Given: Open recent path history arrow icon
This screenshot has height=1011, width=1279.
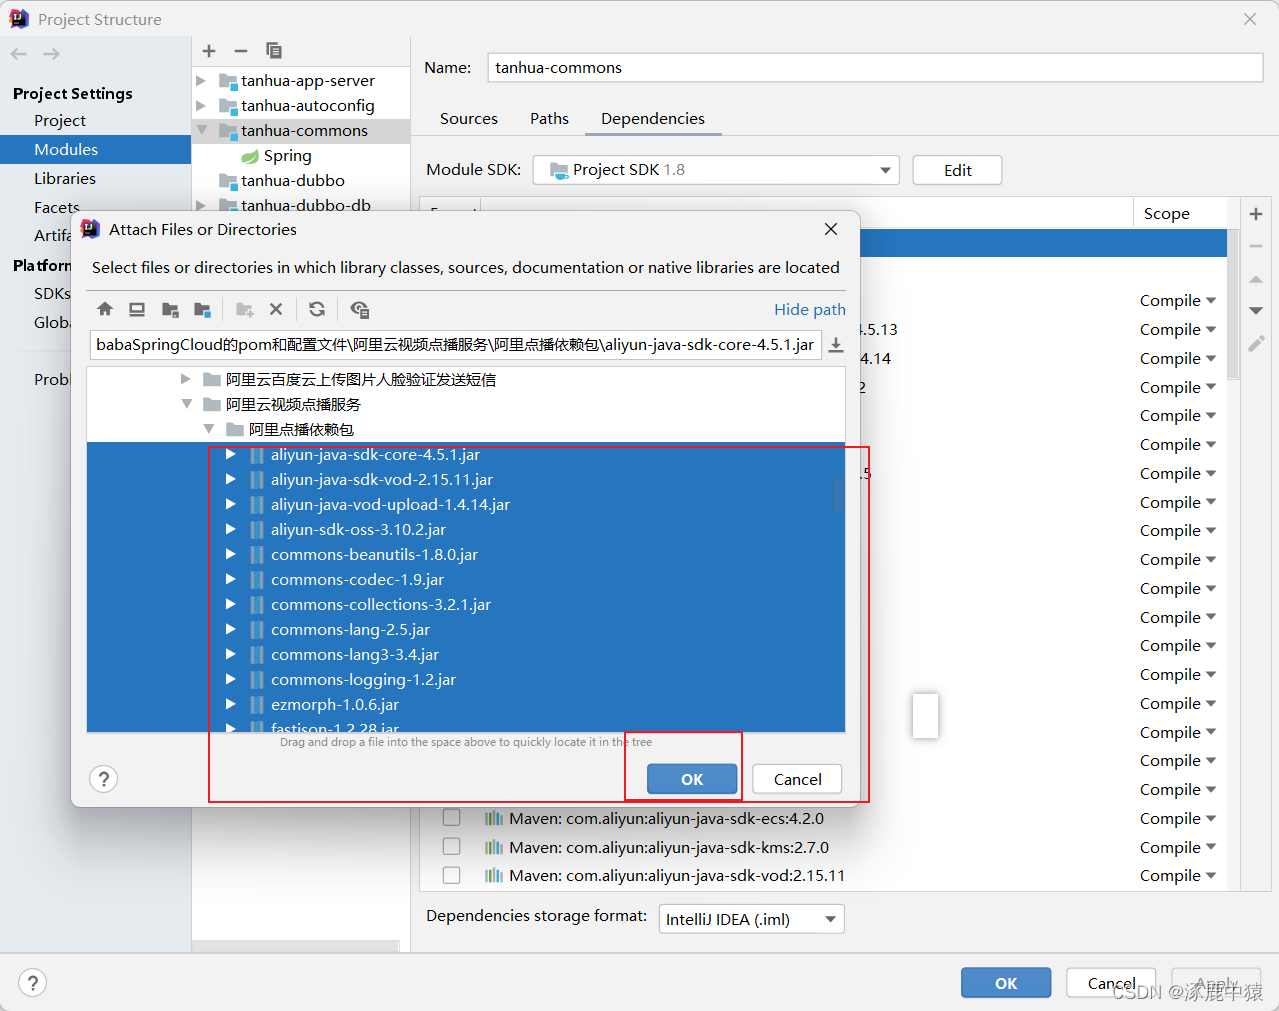Looking at the screenshot, I should (836, 345).
